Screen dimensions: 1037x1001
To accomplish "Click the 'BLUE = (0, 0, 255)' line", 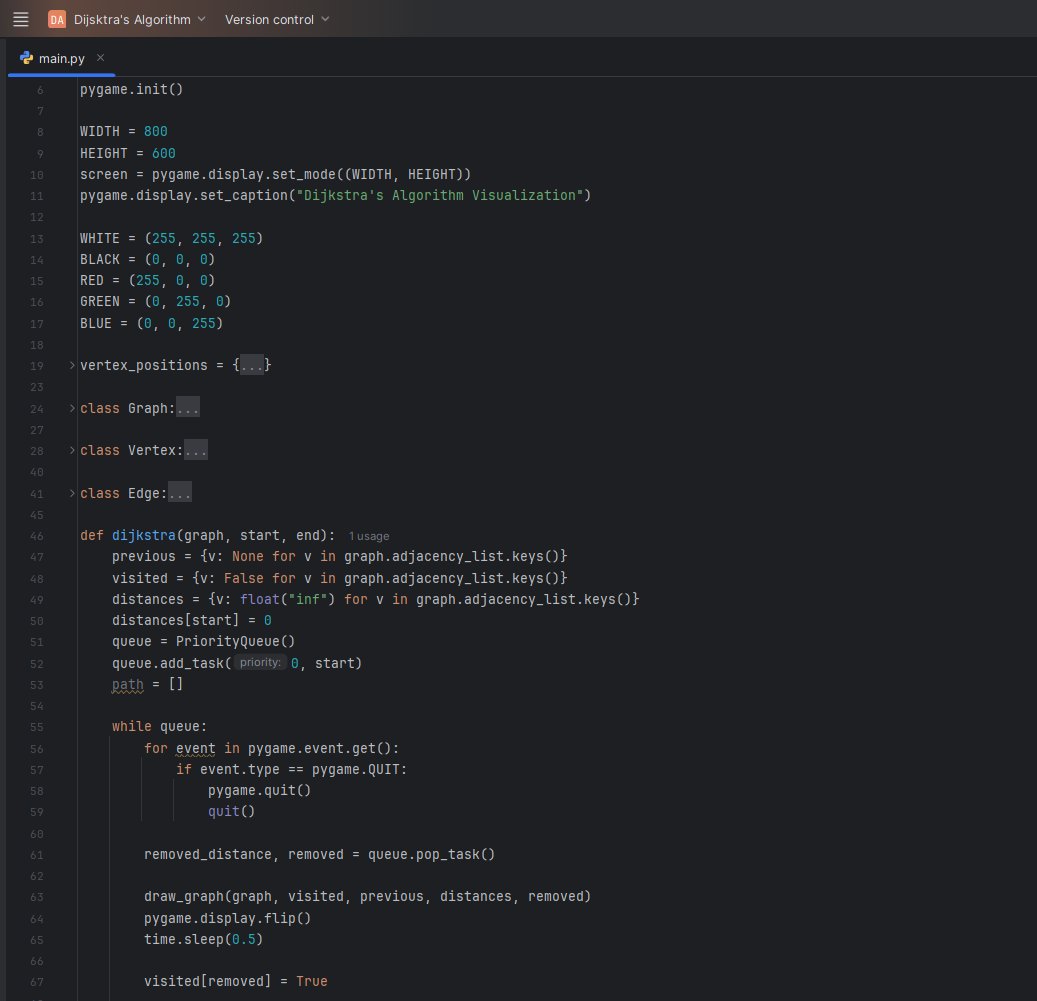I will 151,323.
